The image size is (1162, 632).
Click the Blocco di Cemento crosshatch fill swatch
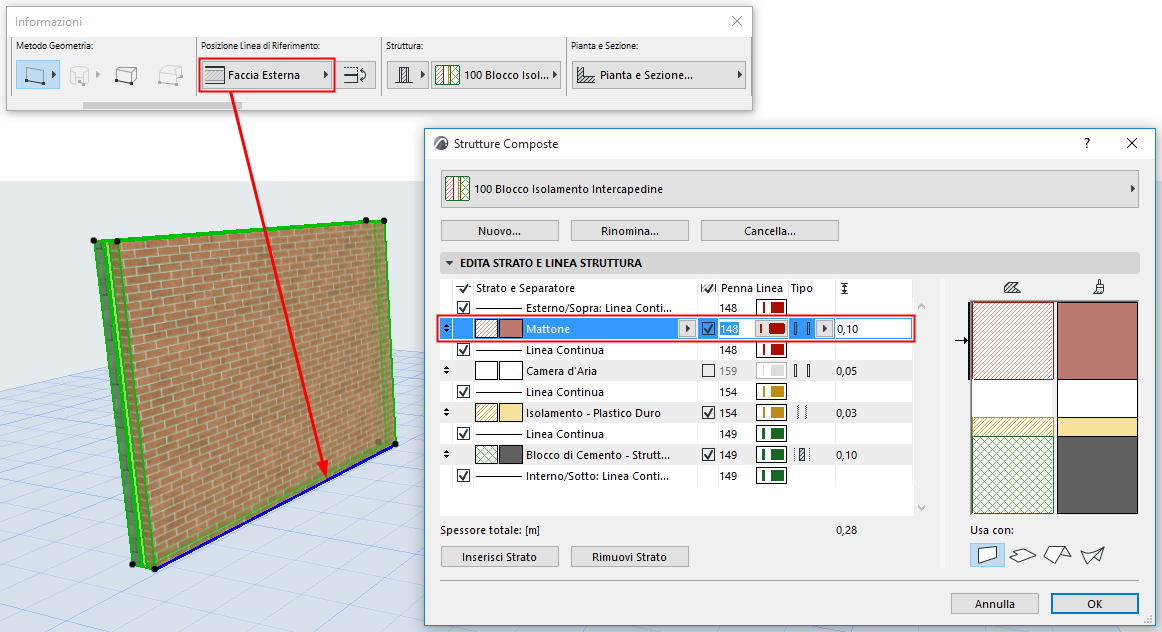pyautogui.click(x=486, y=455)
